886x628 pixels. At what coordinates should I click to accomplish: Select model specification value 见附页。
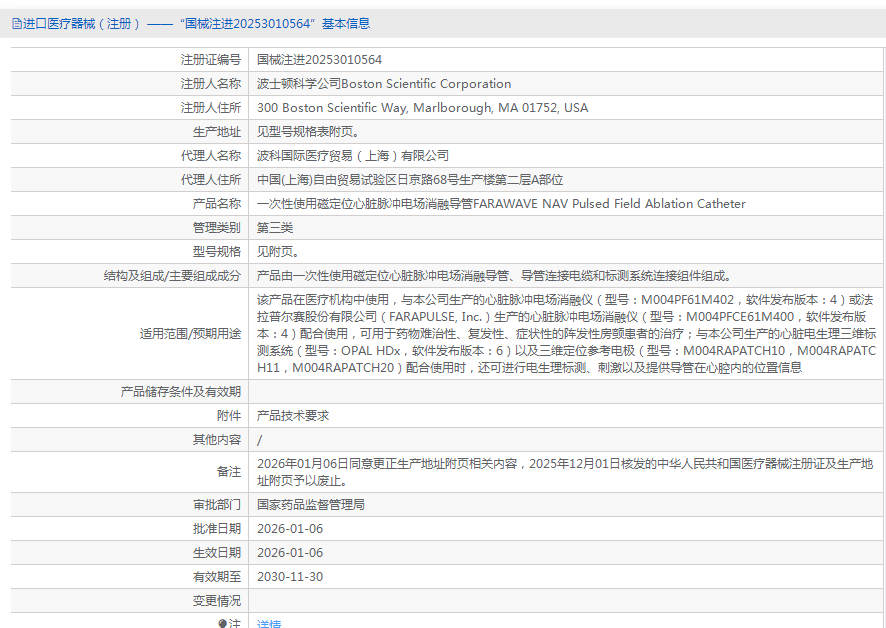click(278, 252)
